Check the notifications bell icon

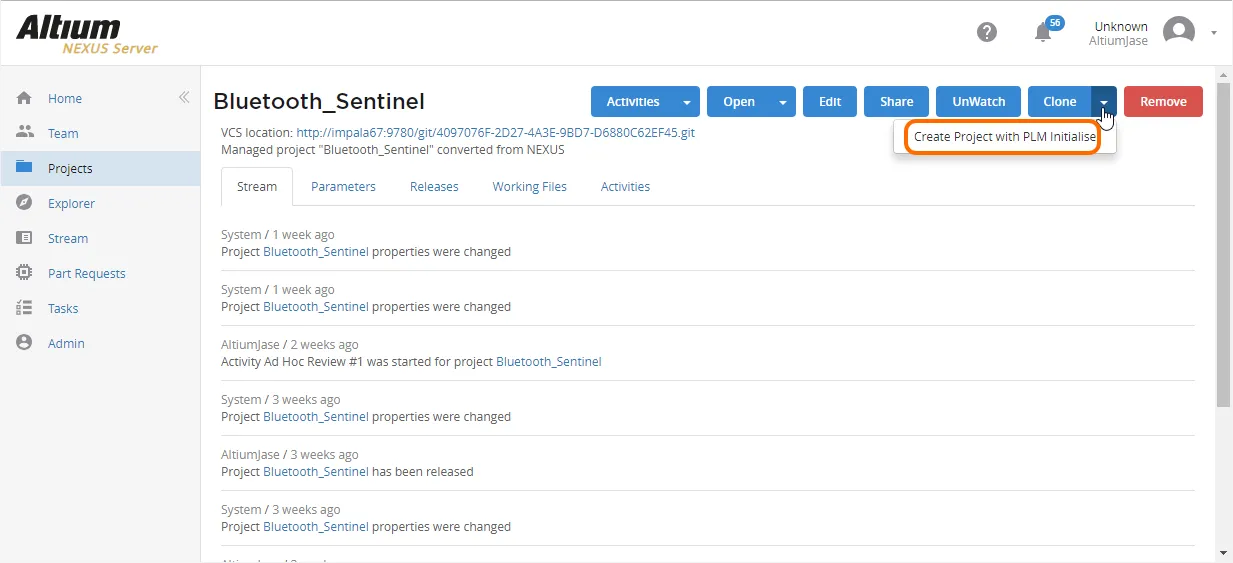pos(1043,32)
